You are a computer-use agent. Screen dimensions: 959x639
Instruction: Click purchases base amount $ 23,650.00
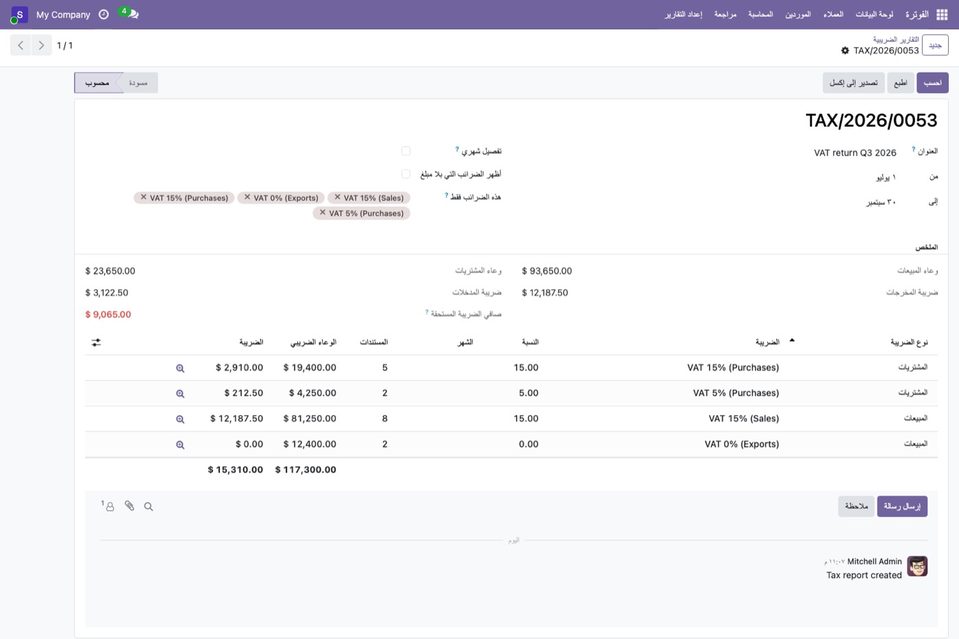point(110,271)
